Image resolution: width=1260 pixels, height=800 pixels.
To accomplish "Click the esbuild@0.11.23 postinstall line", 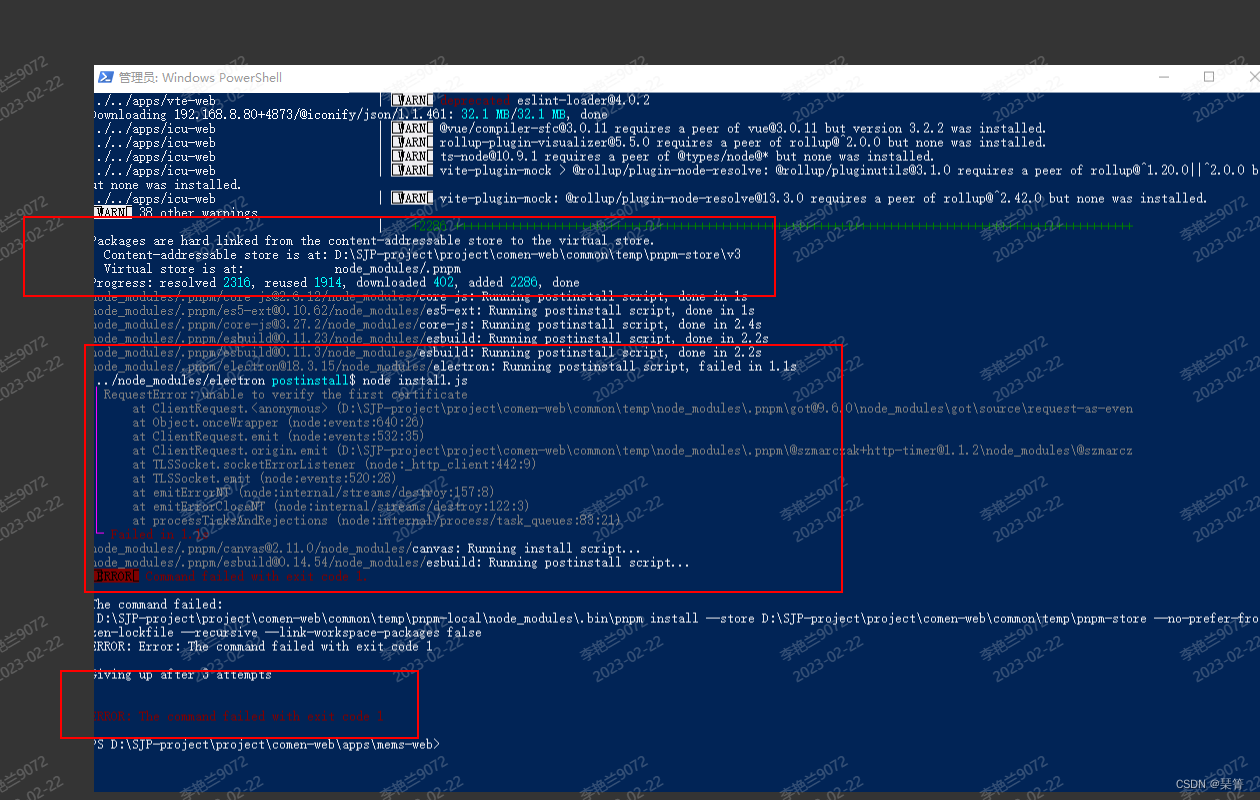I will (x=430, y=339).
